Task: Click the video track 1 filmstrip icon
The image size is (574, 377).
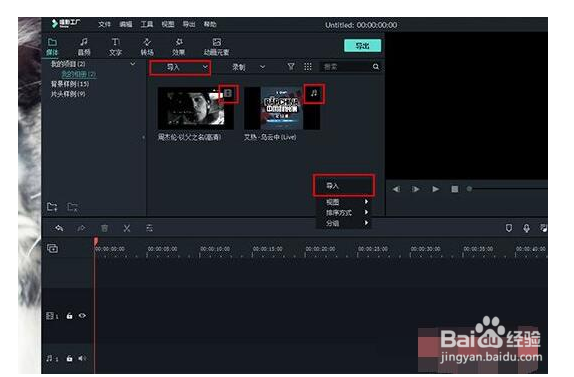Action: point(50,316)
